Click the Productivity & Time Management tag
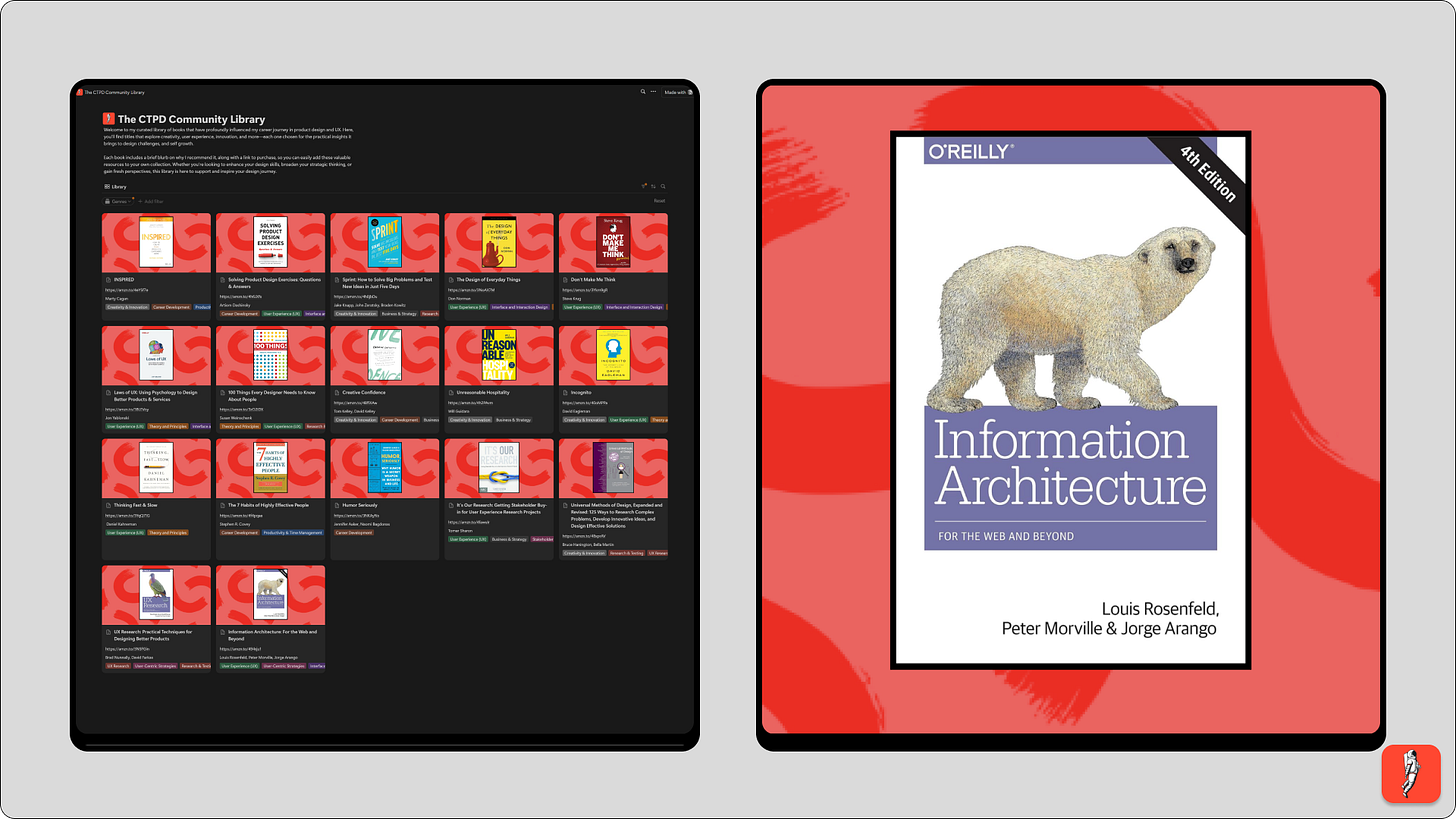1456x819 pixels. click(x=292, y=533)
